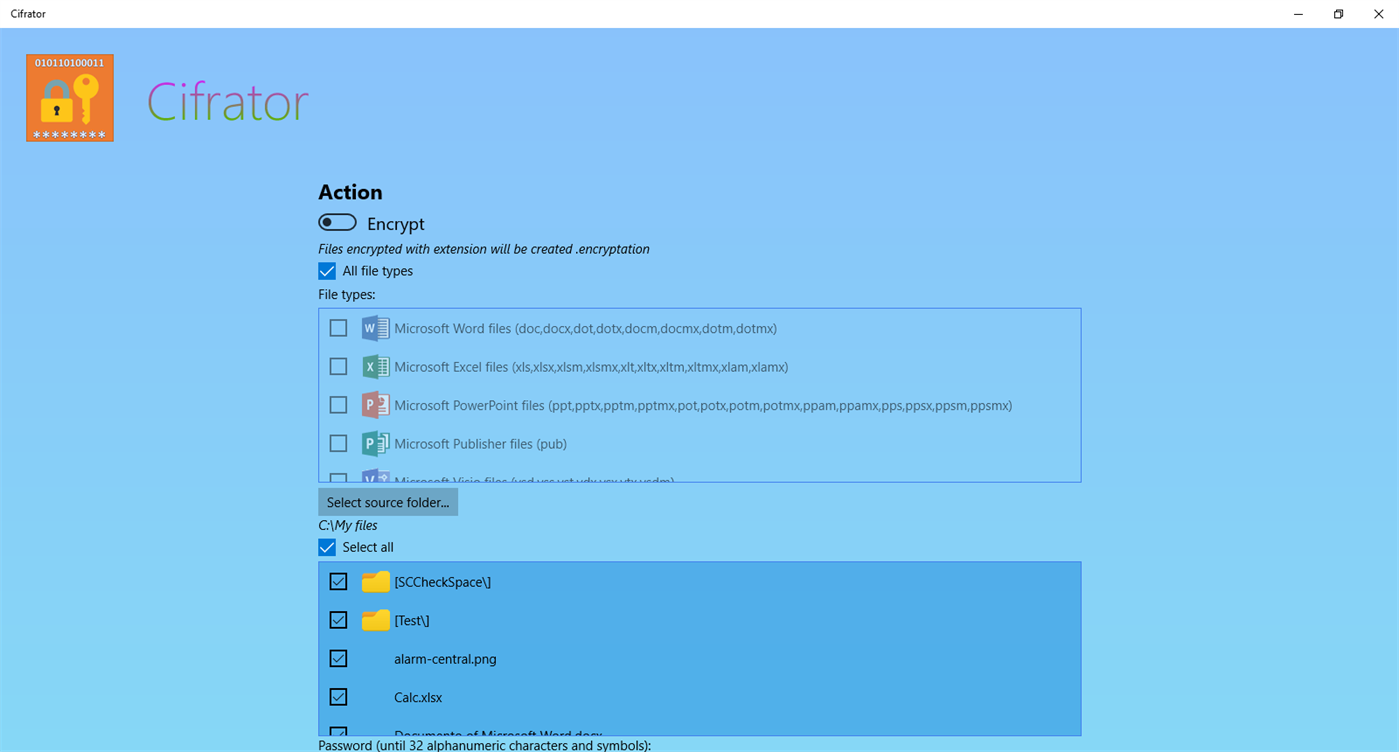Click the Microsoft Publisher files icon
Screen dimensions: 1399x752
tap(374, 443)
